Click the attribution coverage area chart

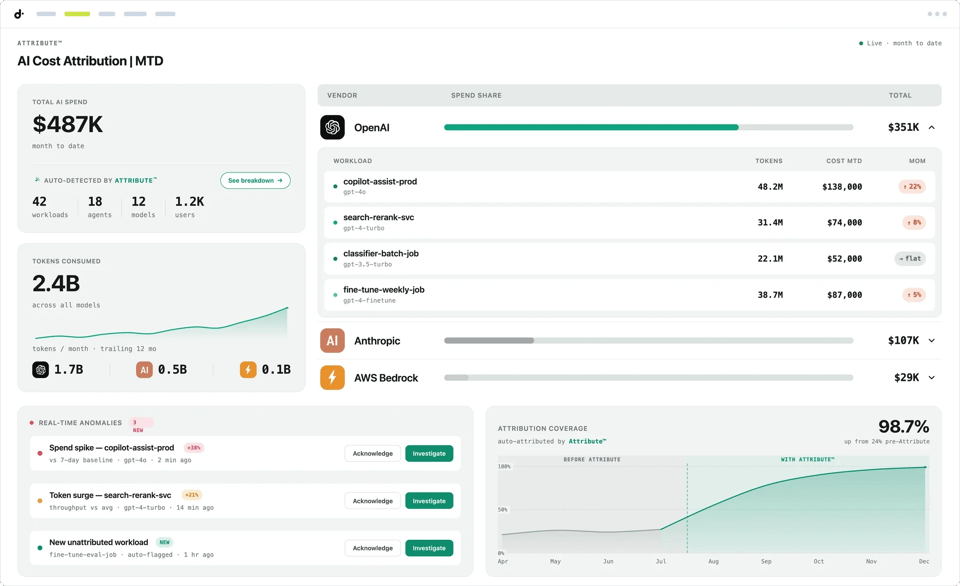coord(713,505)
